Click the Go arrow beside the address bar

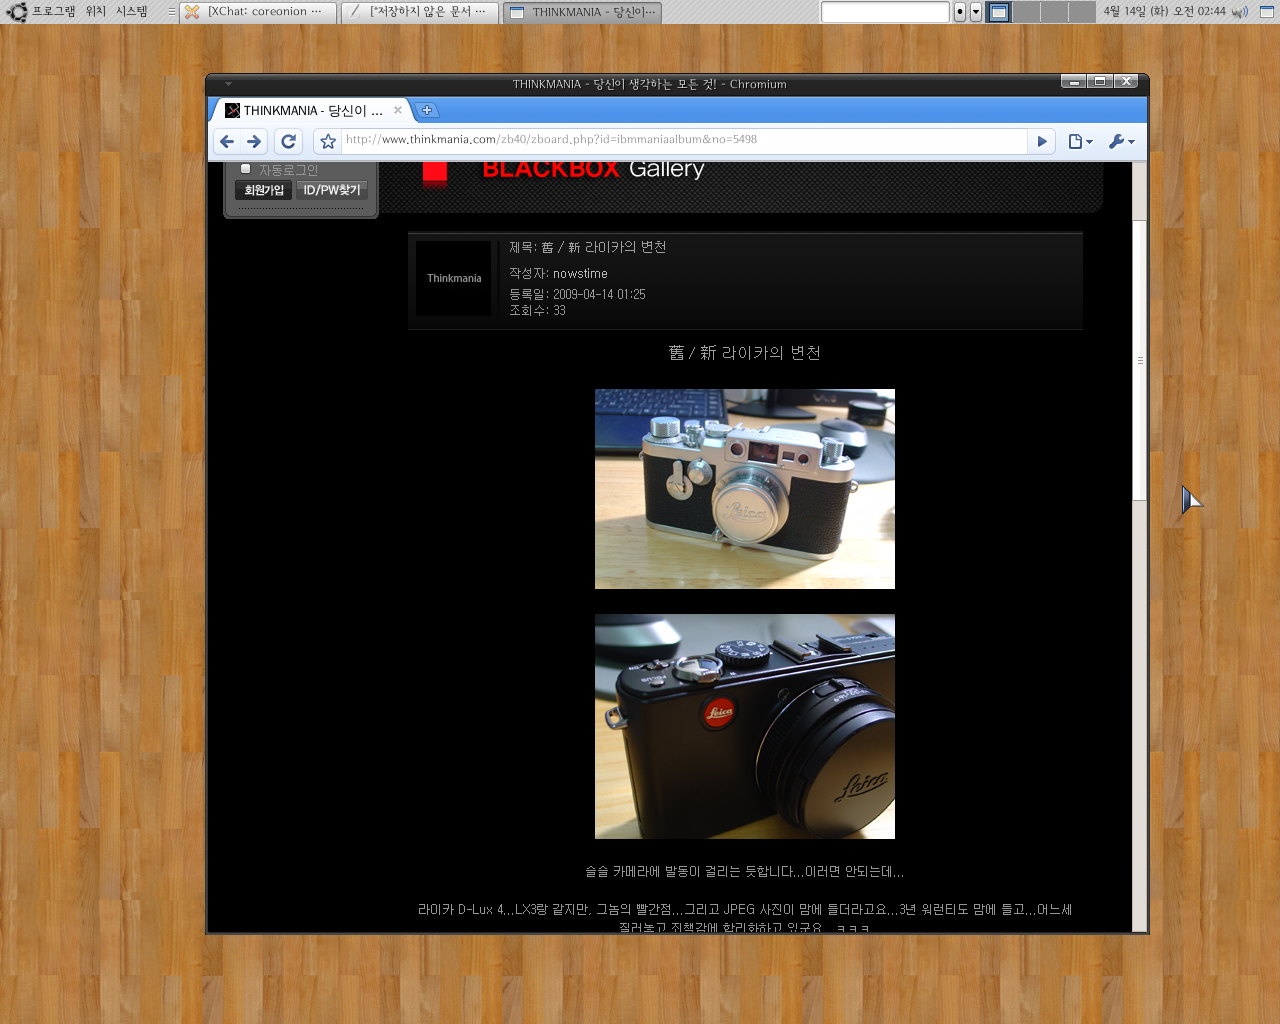tap(1042, 141)
